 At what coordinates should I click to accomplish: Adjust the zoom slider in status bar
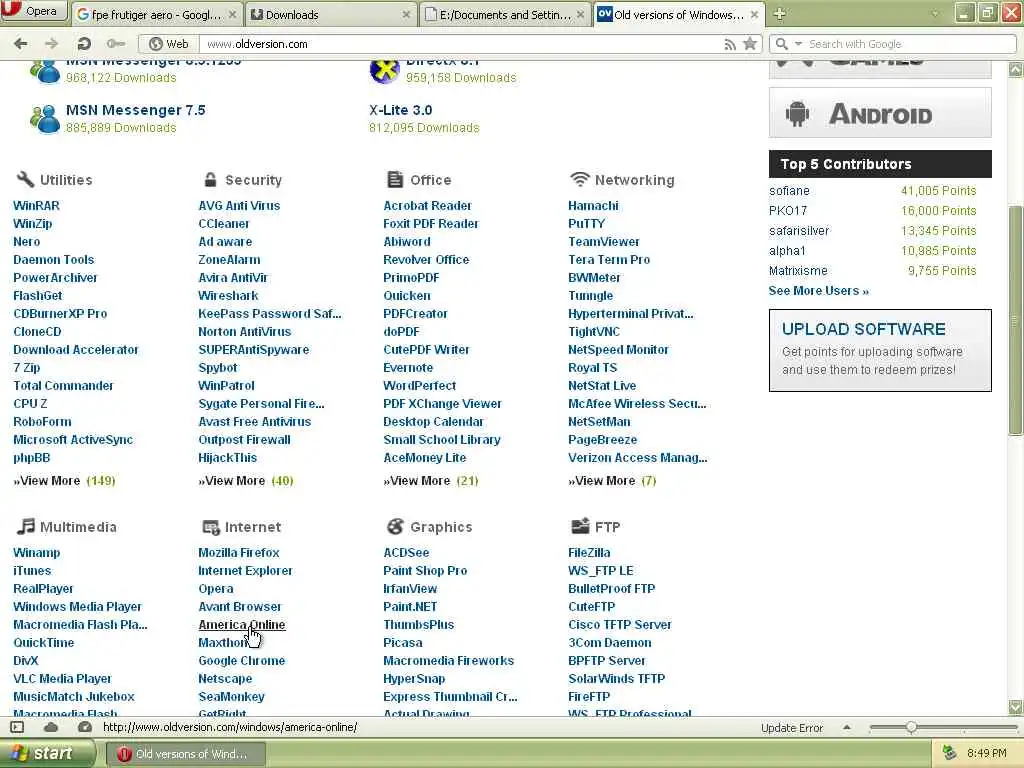point(911,727)
